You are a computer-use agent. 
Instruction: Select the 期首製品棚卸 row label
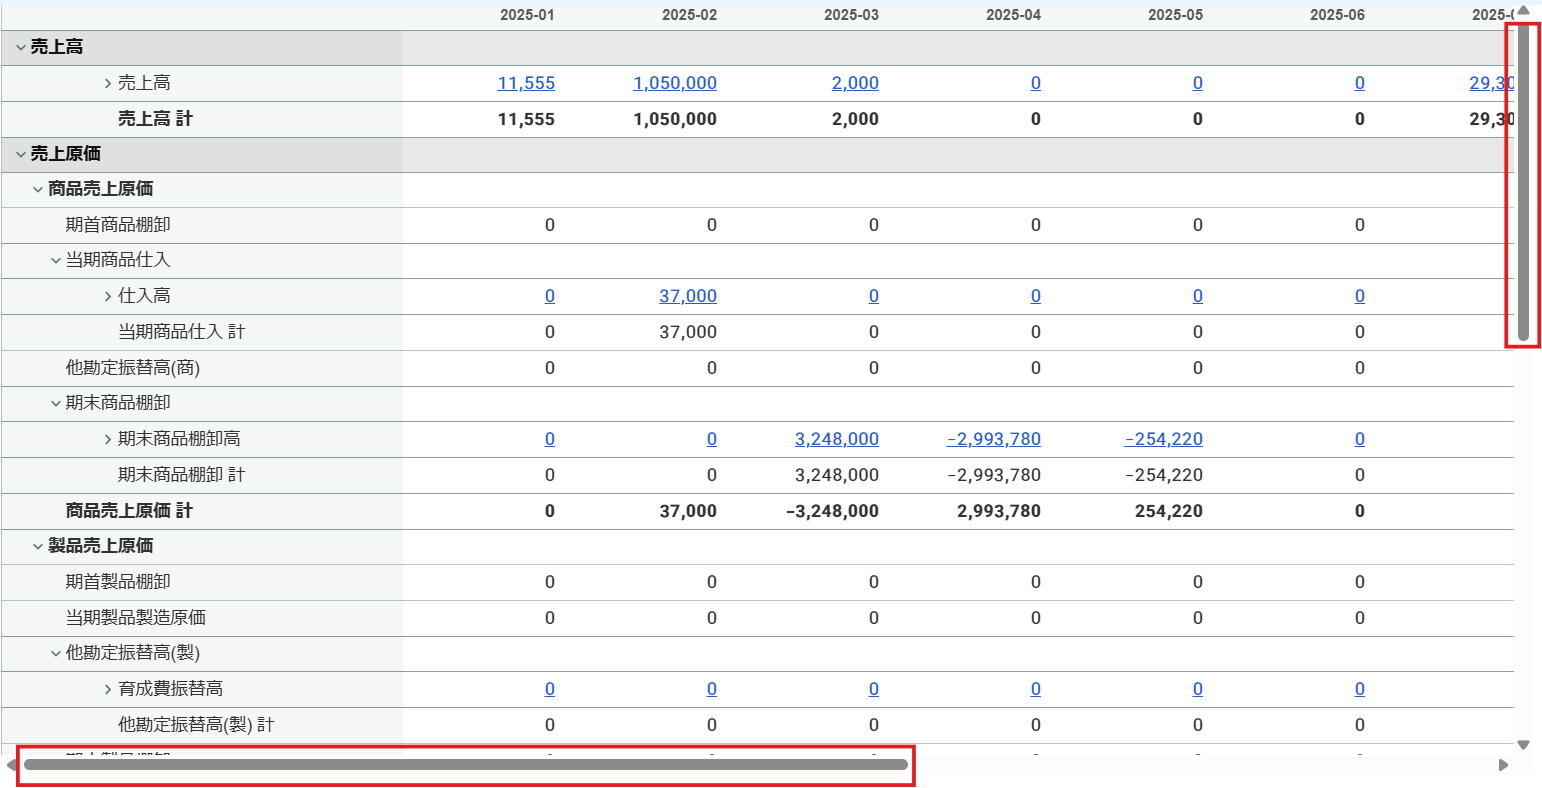[118, 582]
